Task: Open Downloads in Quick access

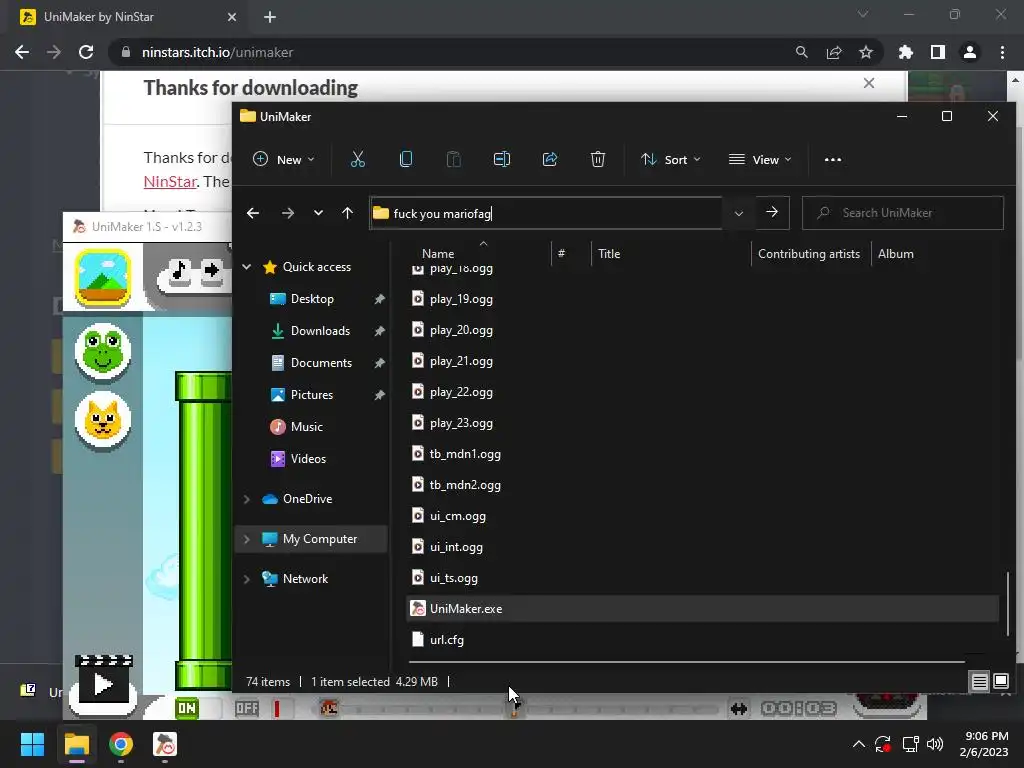Action: (x=320, y=330)
